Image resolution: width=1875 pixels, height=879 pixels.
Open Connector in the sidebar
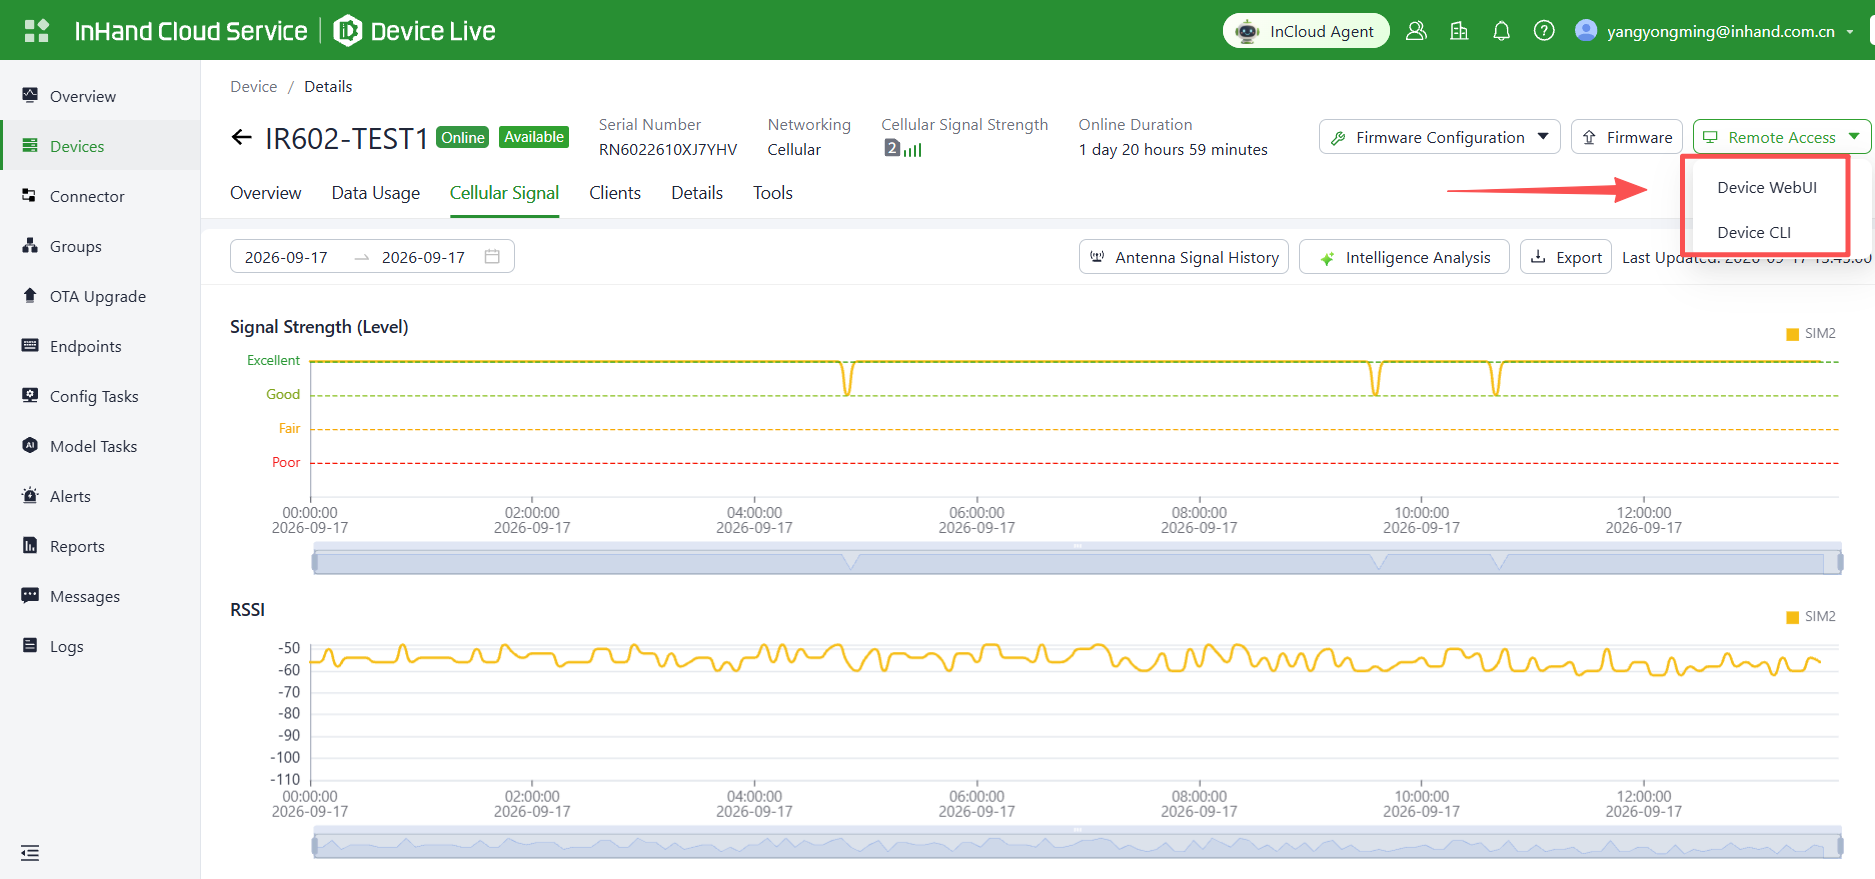[x=100, y=196]
